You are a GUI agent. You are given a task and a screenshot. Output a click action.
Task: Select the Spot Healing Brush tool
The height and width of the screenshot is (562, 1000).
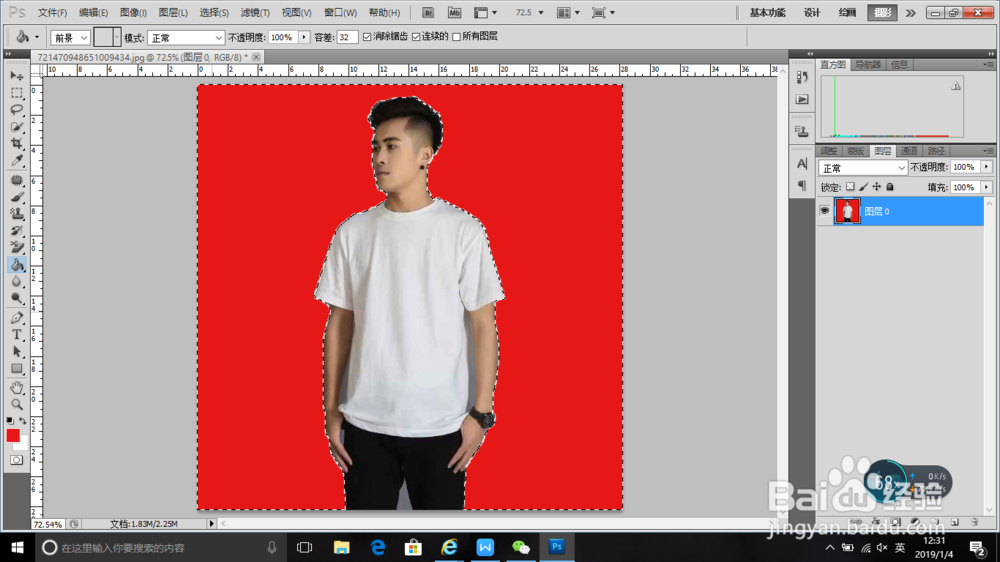(x=17, y=181)
